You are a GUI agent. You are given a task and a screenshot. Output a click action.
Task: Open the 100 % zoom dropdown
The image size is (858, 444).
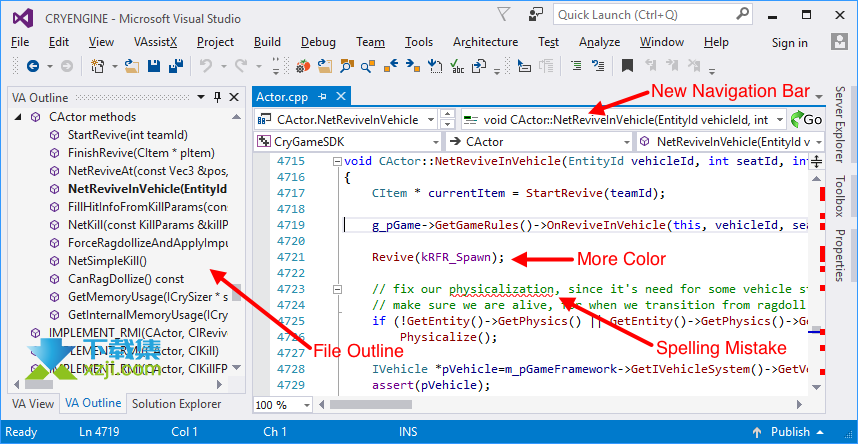(x=306, y=405)
